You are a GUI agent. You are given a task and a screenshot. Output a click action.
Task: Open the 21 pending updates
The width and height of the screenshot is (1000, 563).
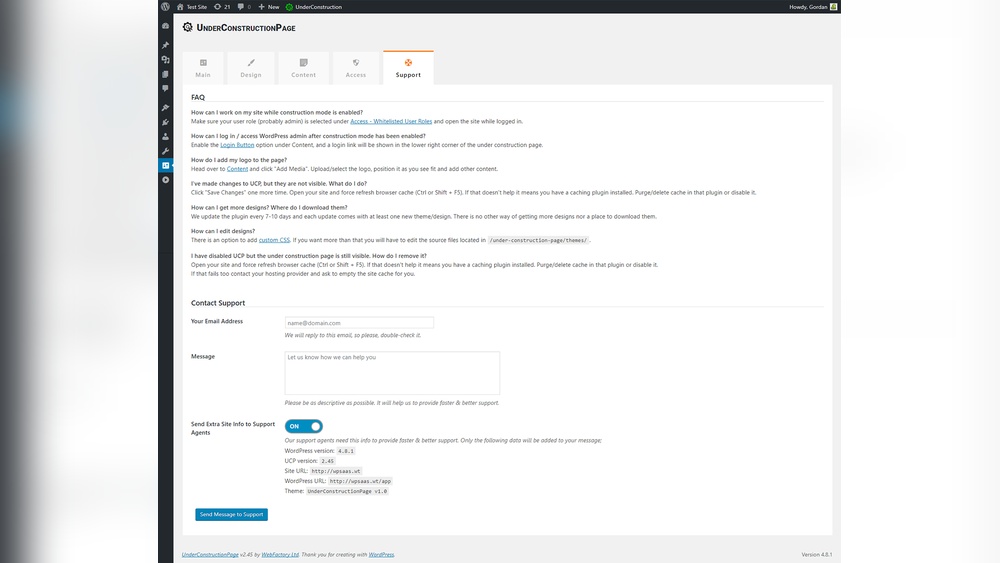pyautogui.click(x=222, y=6)
